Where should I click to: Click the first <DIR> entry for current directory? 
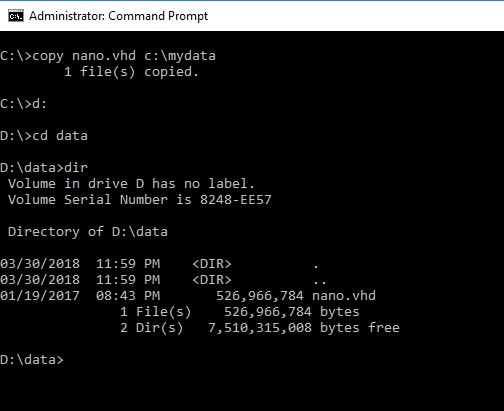tap(212, 264)
